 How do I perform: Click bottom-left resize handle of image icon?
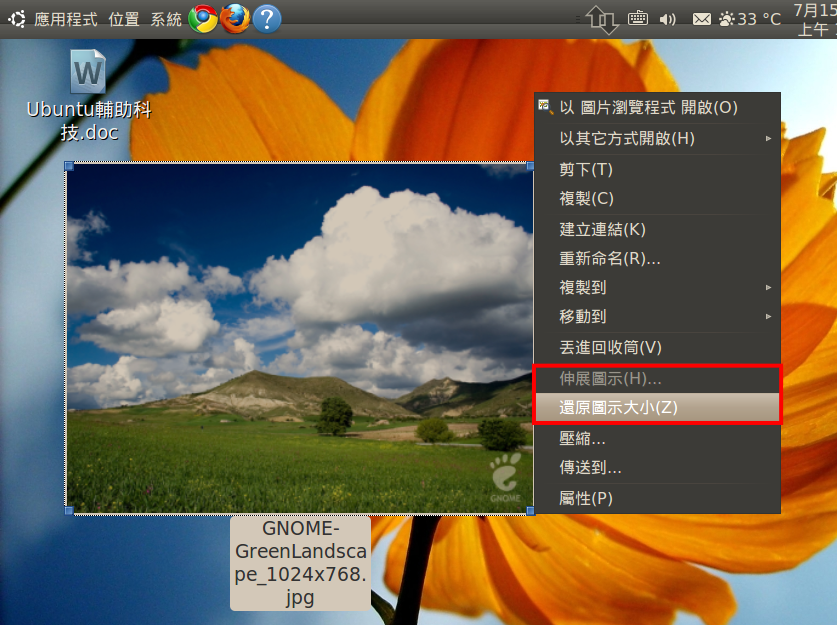point(69,511)
